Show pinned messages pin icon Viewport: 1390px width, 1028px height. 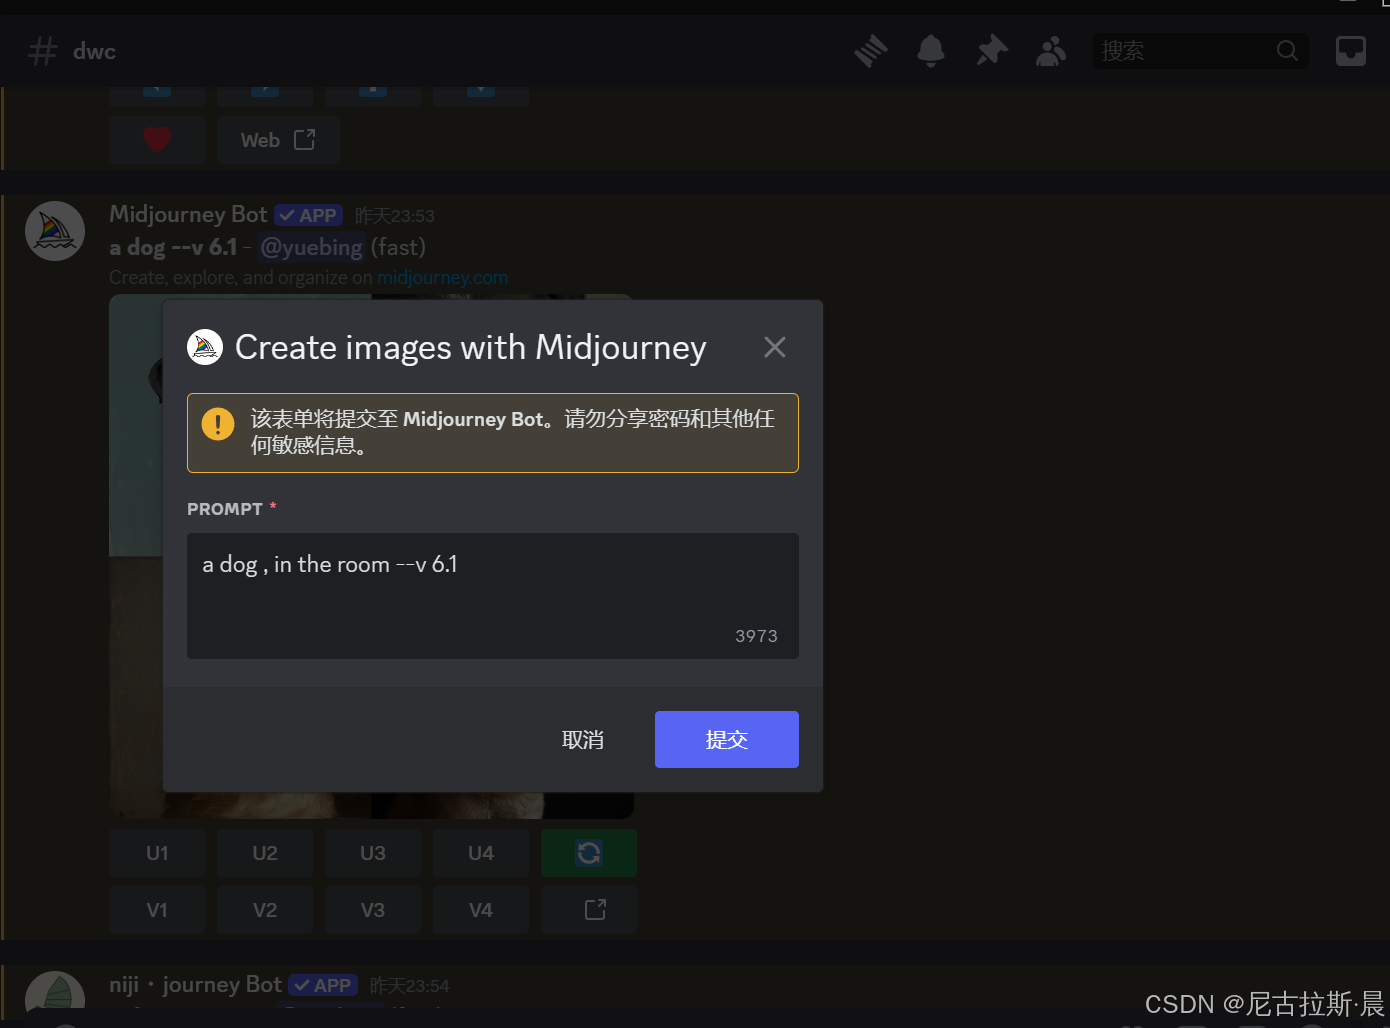991,51
